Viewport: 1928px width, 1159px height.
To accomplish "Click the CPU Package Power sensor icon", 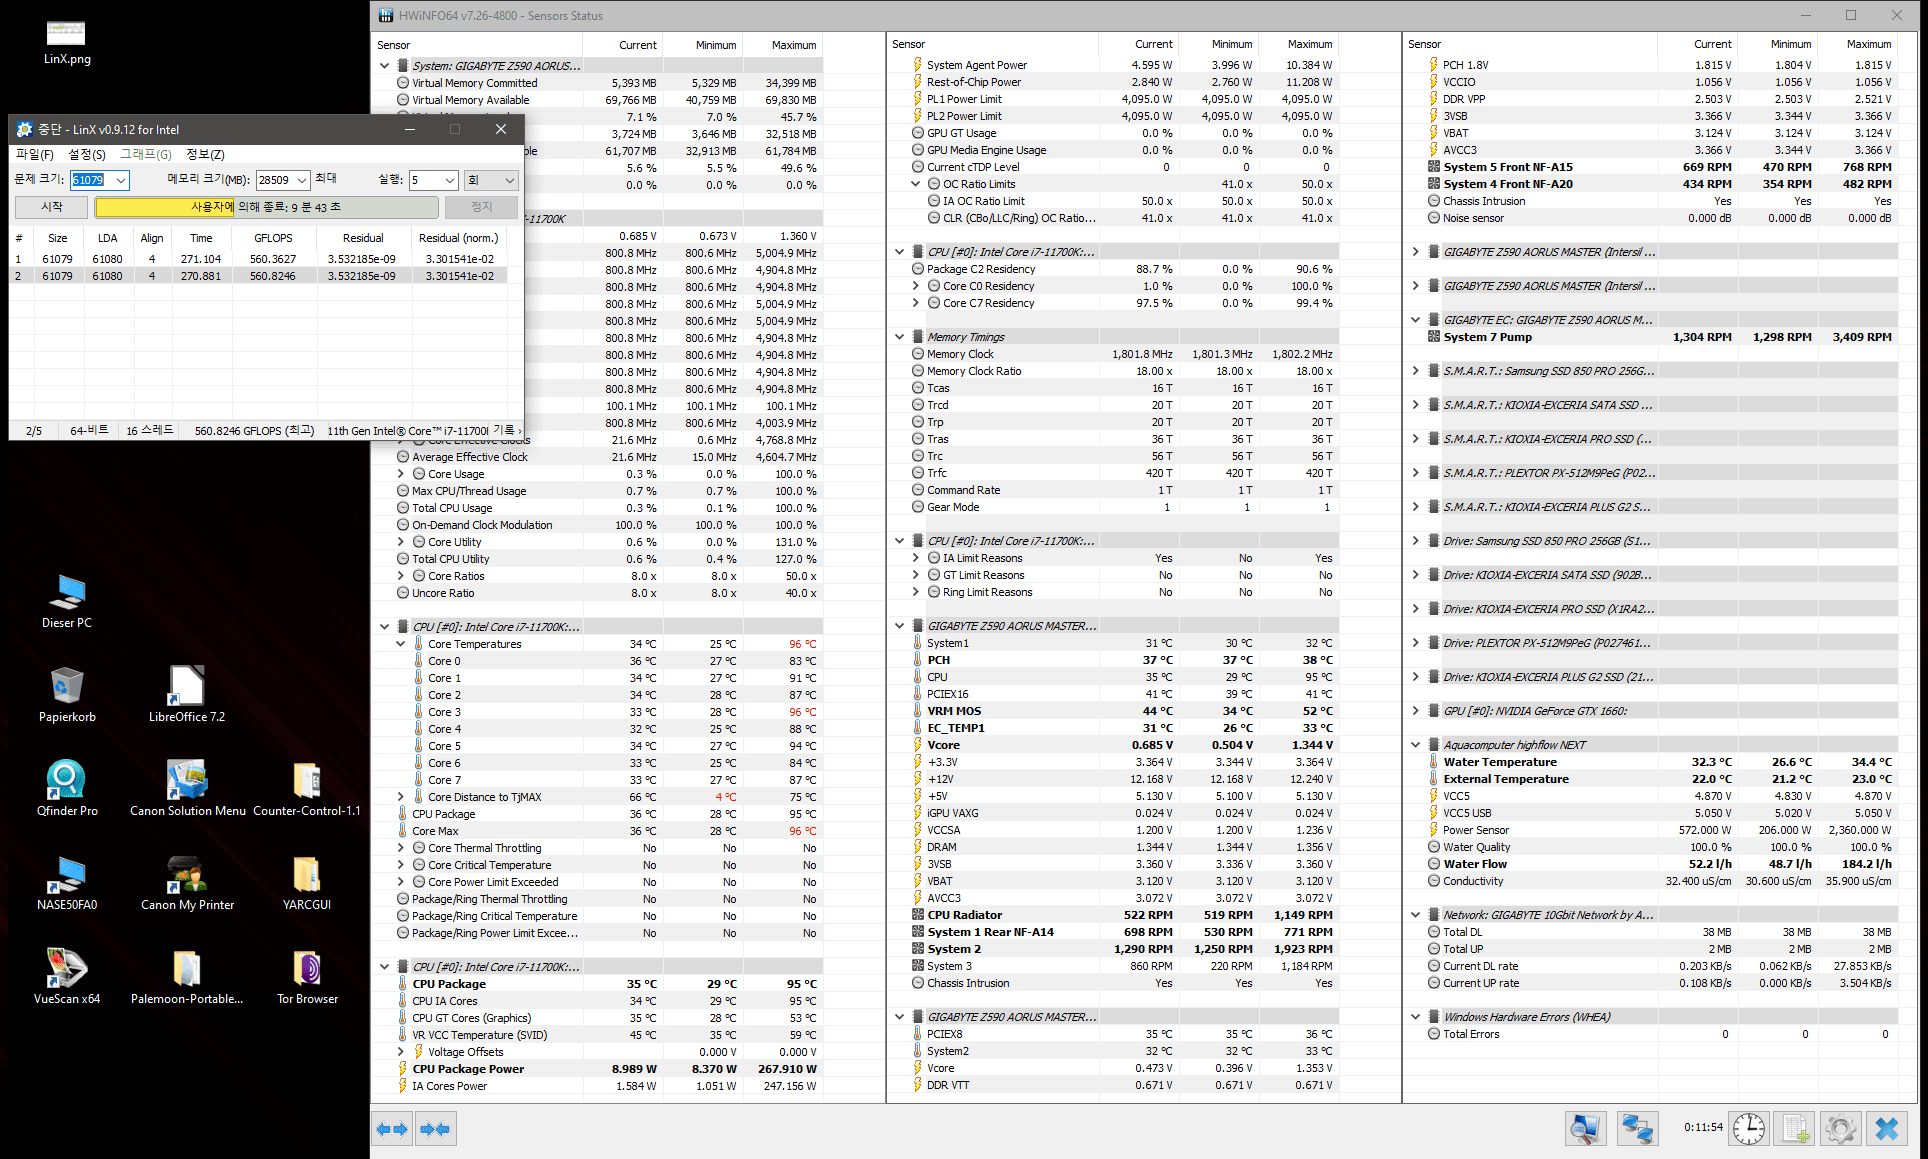I will pyautogui.click(x=403, y=1069).
